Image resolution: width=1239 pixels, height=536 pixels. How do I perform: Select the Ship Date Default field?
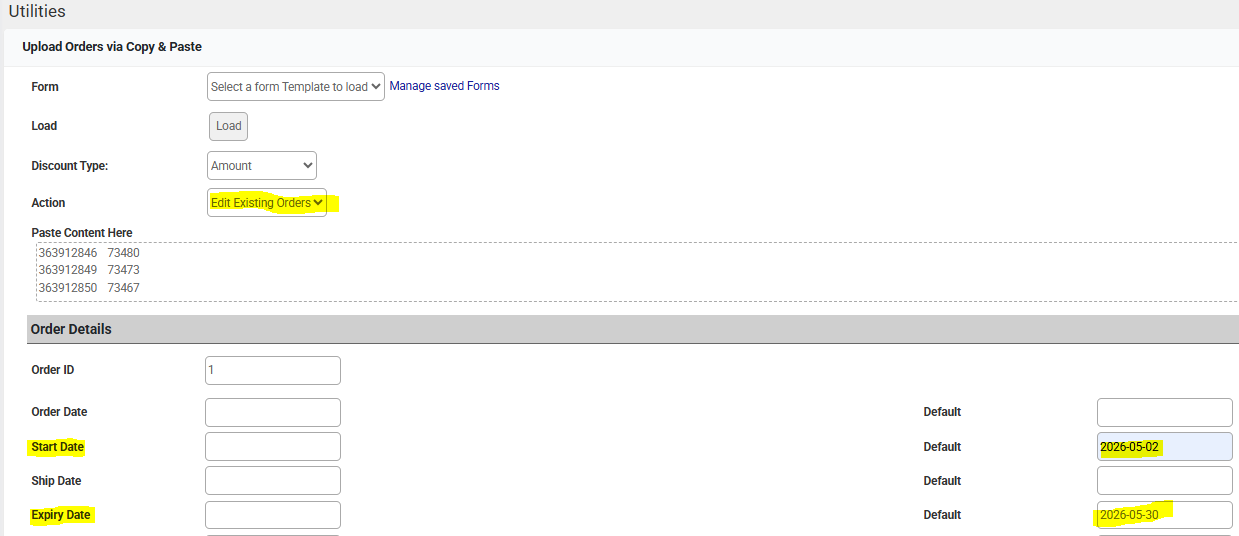click(1164, 481)
